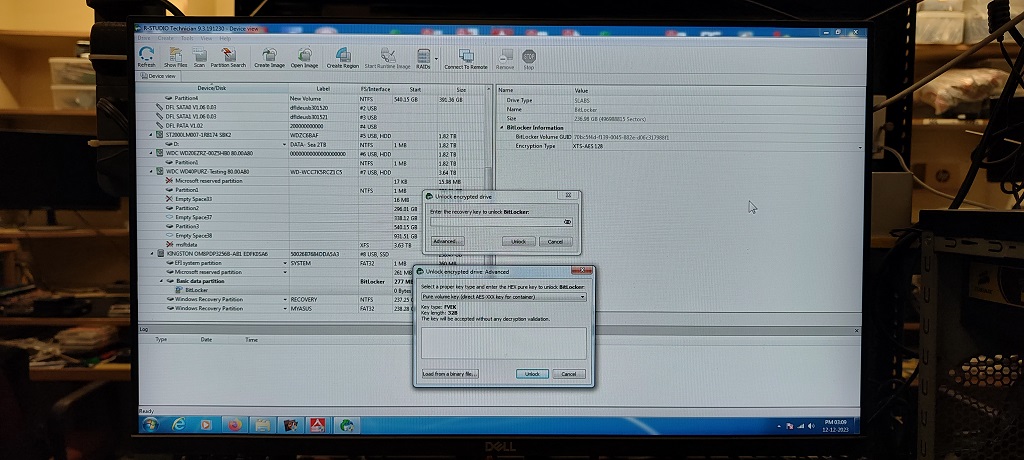
Task: Collapse the WDC WD40PURZ-Testing drive node
Action: [152, 171]
